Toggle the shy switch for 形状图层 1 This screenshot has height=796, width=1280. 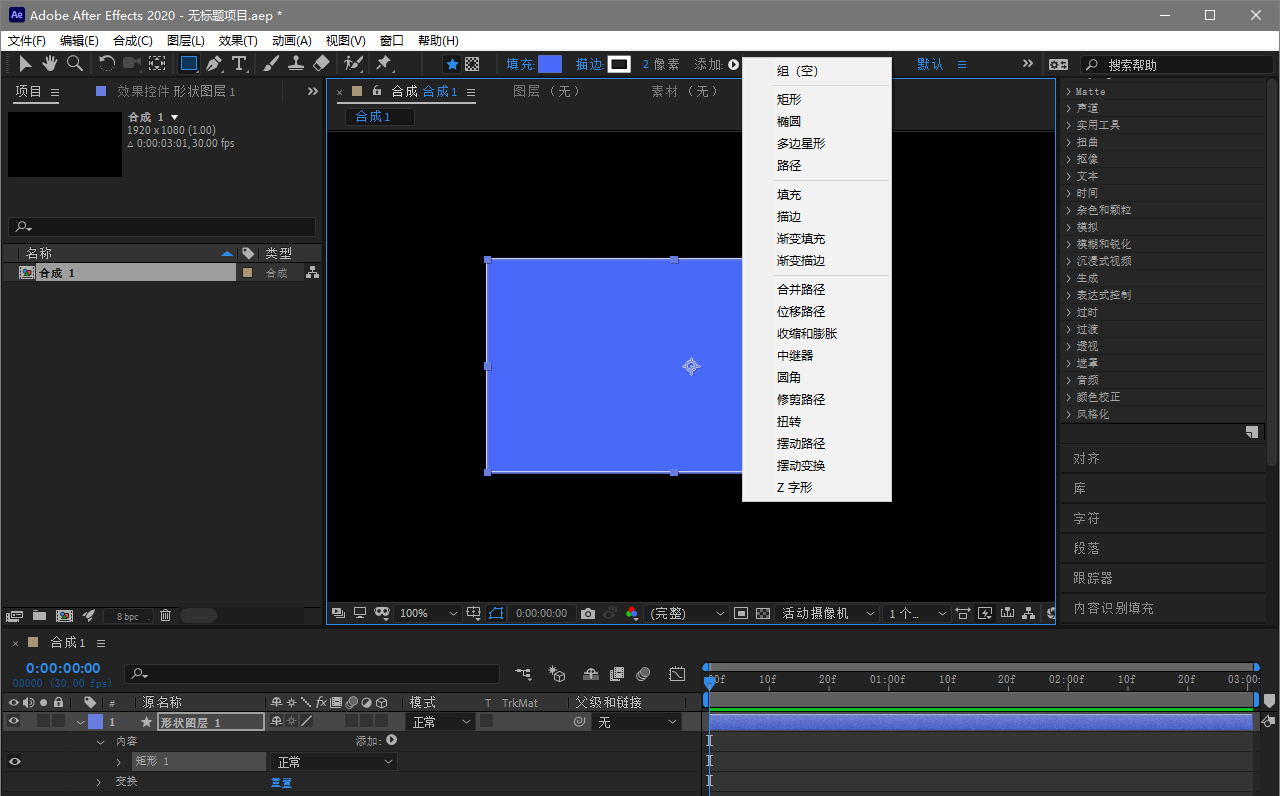coord(276,721)
